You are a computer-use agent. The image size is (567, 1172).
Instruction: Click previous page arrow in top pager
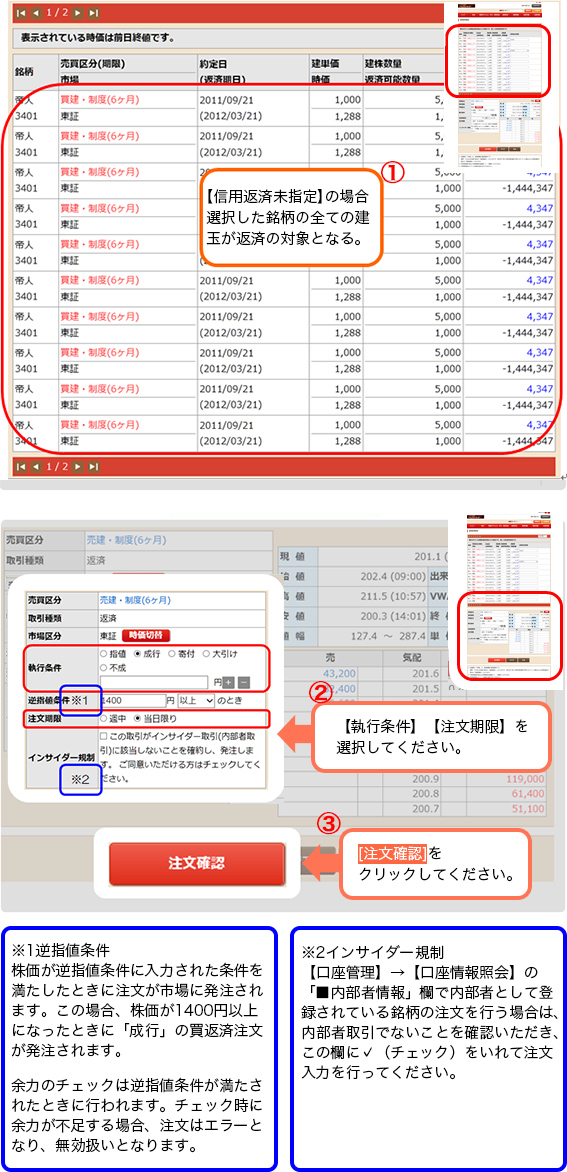click(x=35, y=13)
